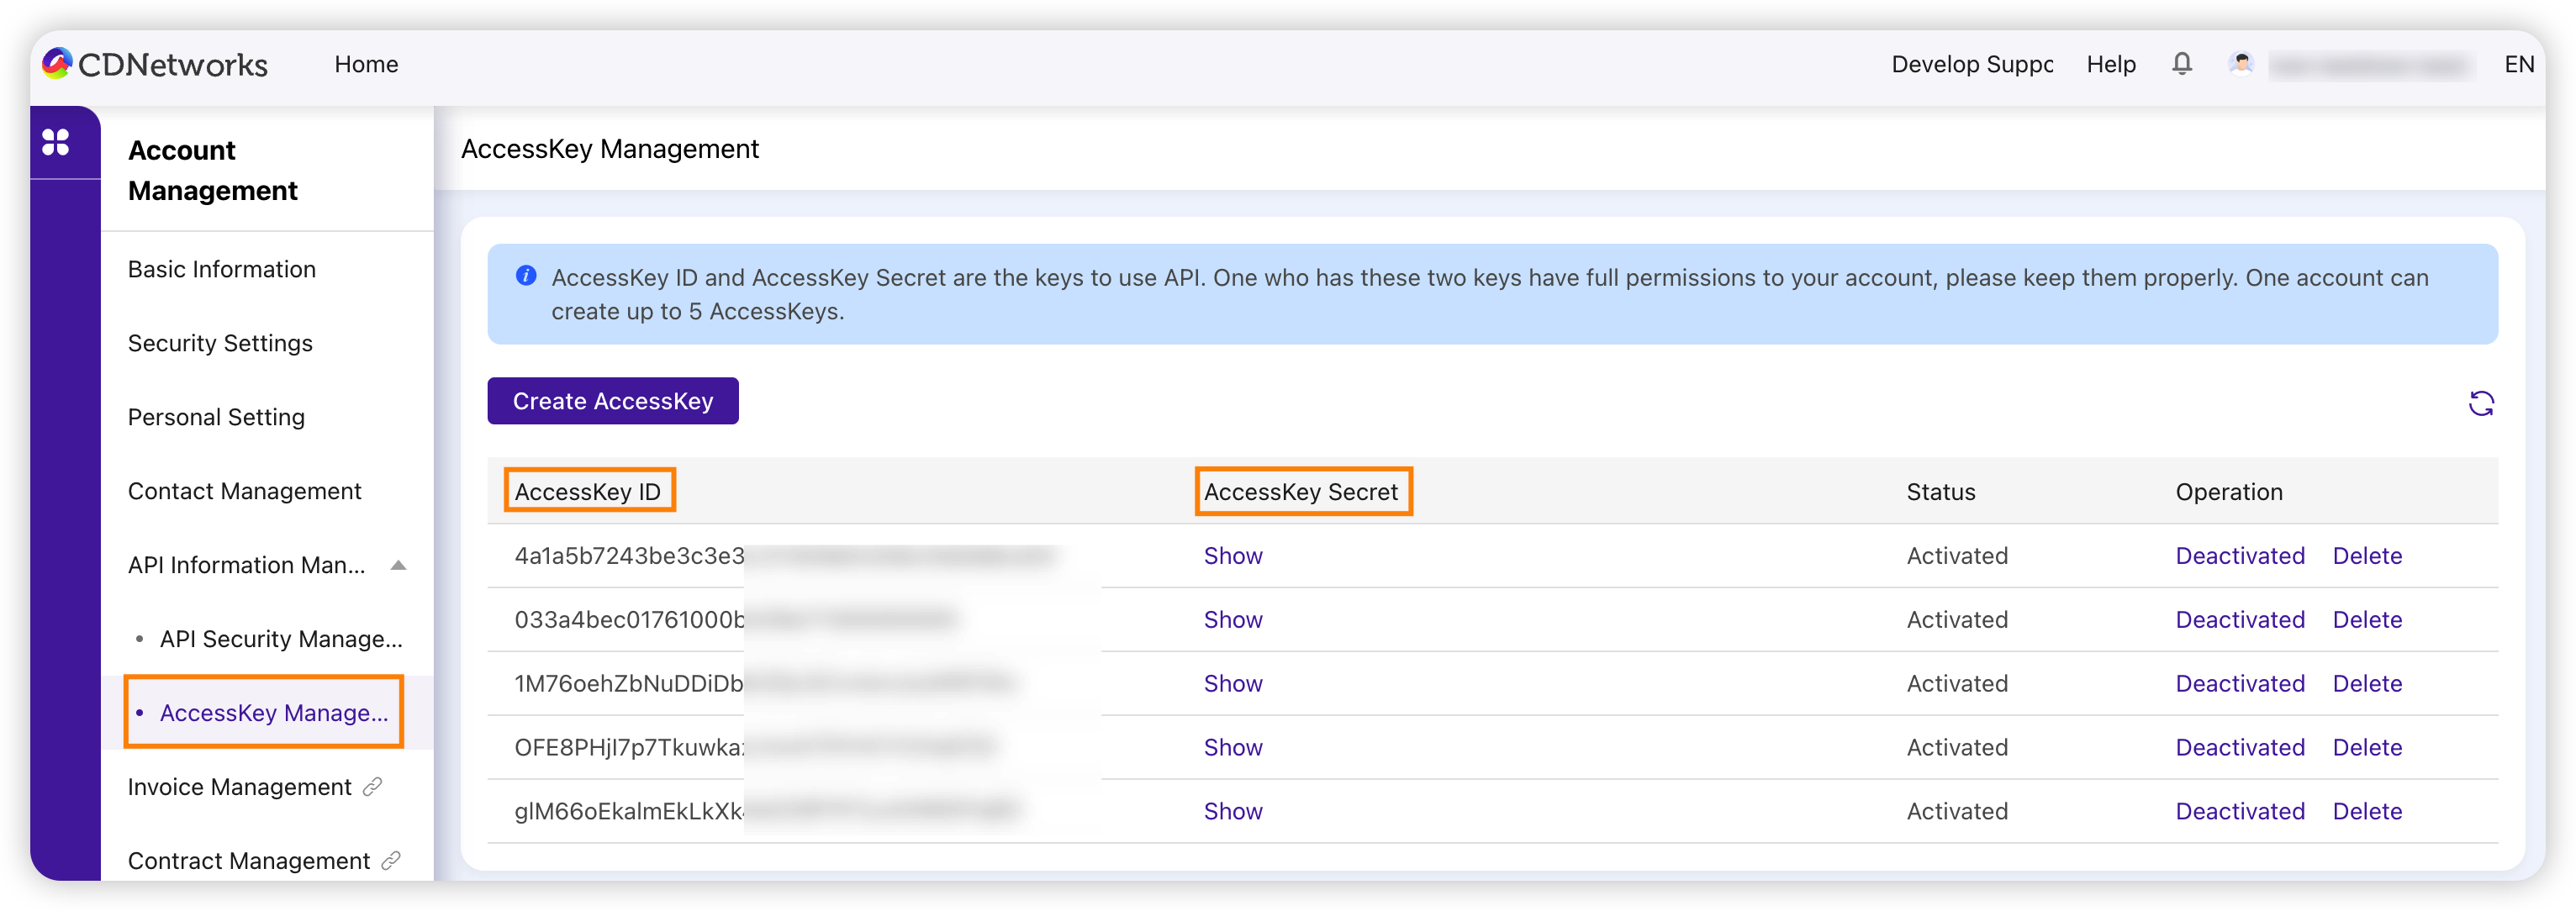2576x911 pixels.
Task: Open the Help menu
Action: 2111,64
